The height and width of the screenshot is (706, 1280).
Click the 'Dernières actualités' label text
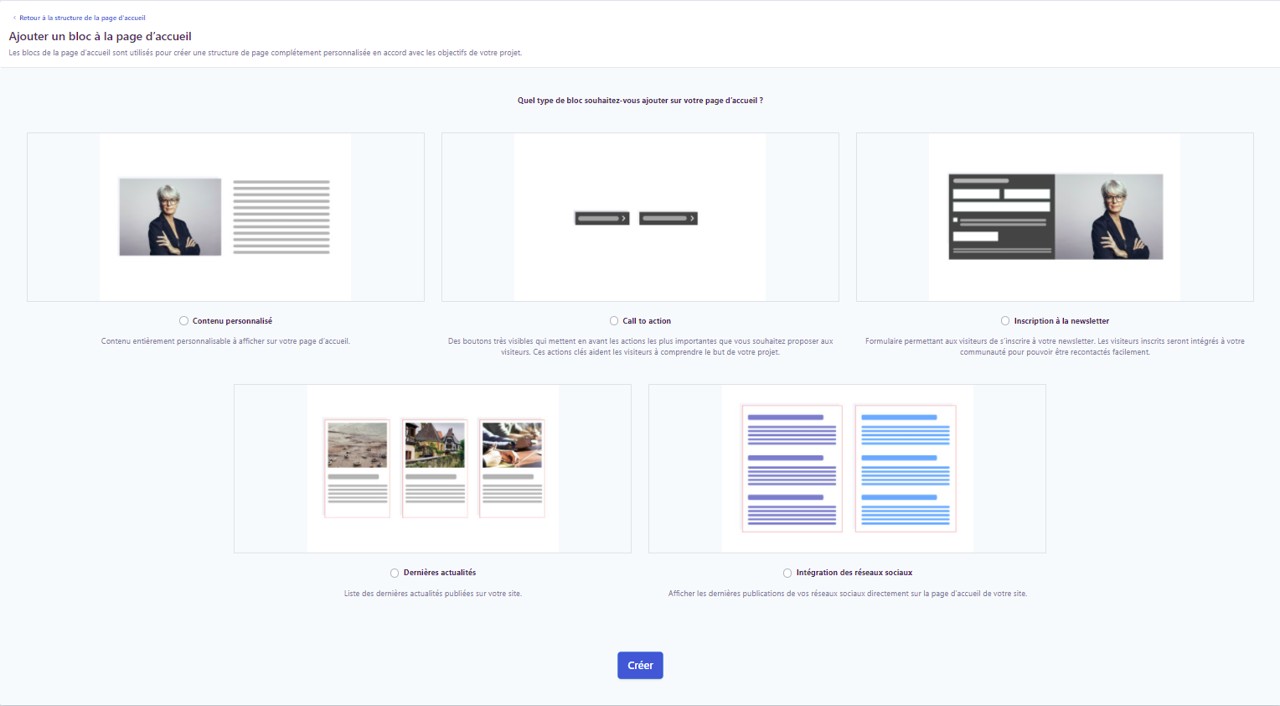(439, 573)
